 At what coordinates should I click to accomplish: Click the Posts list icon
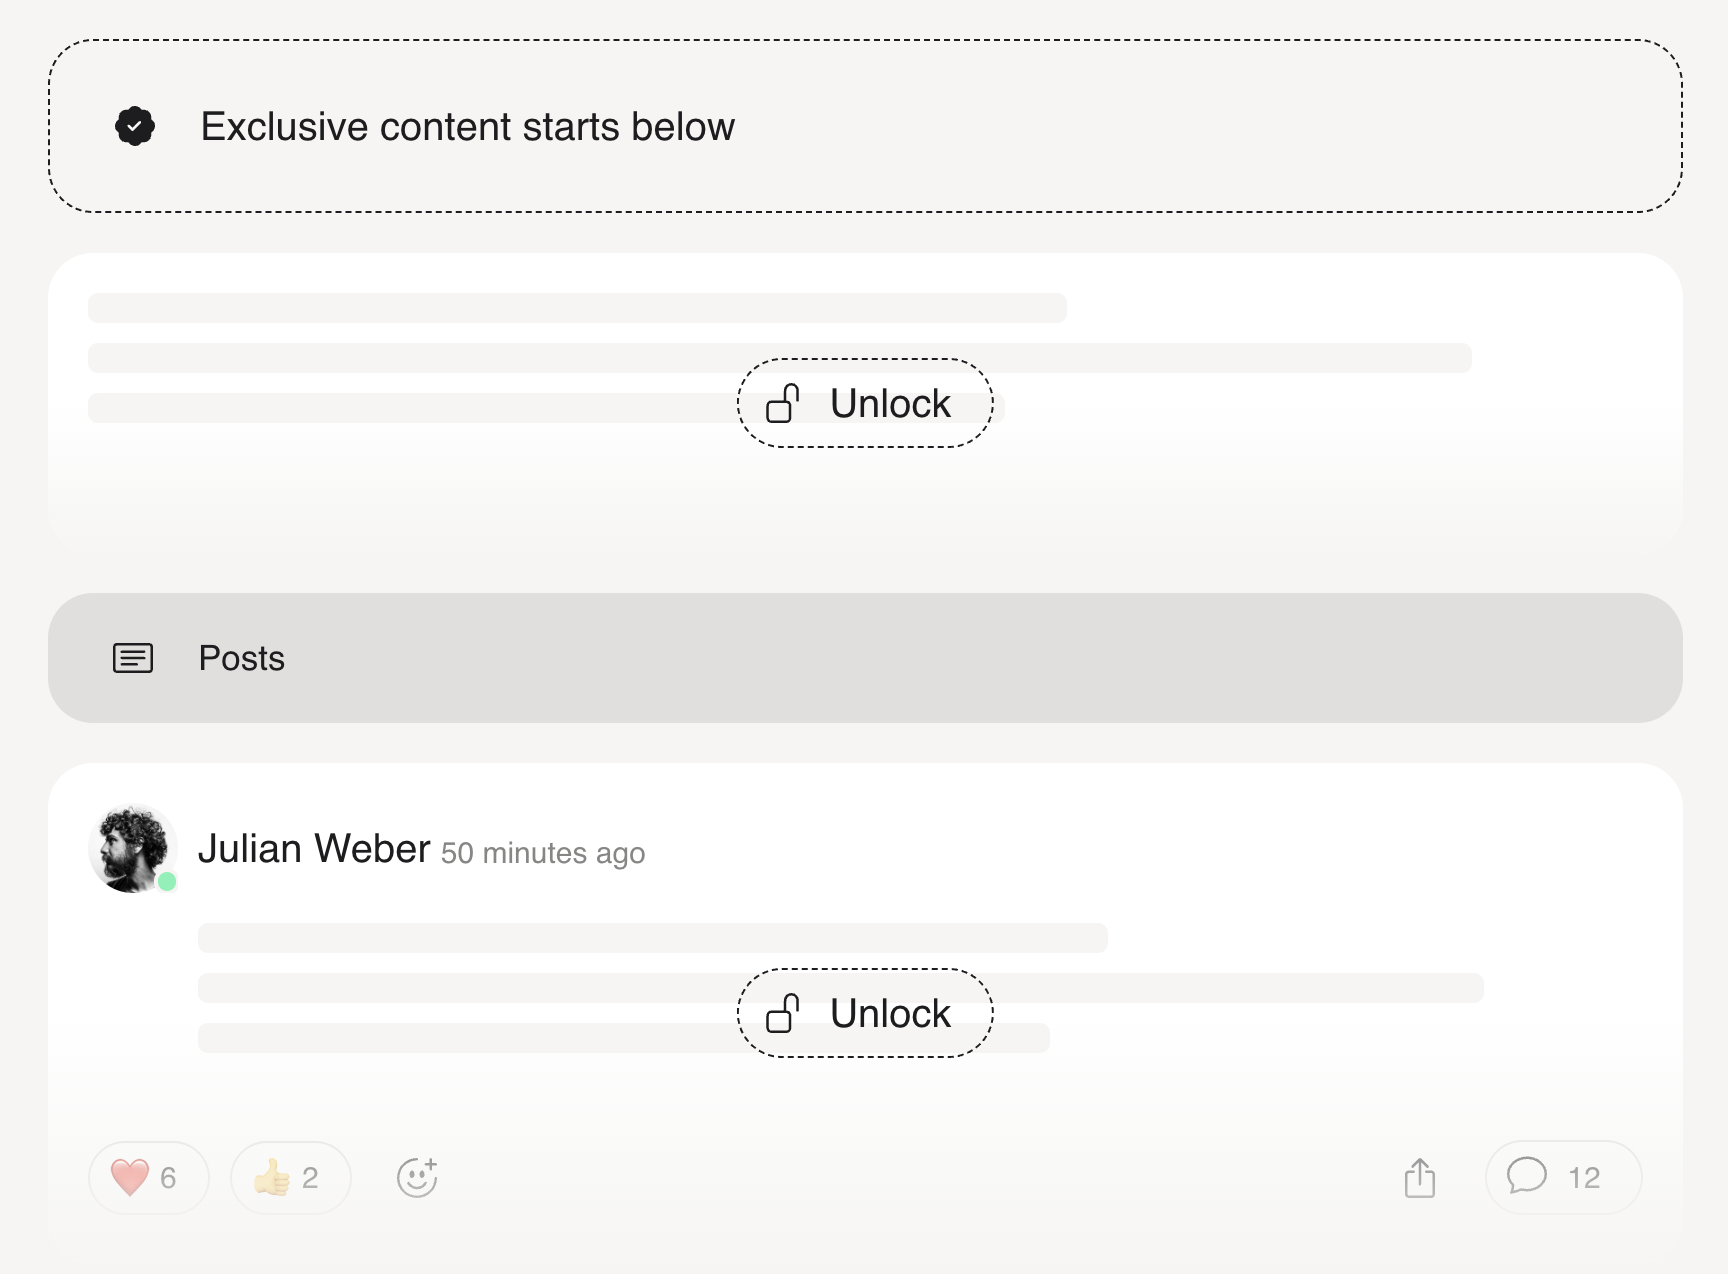tap(133, 658)
